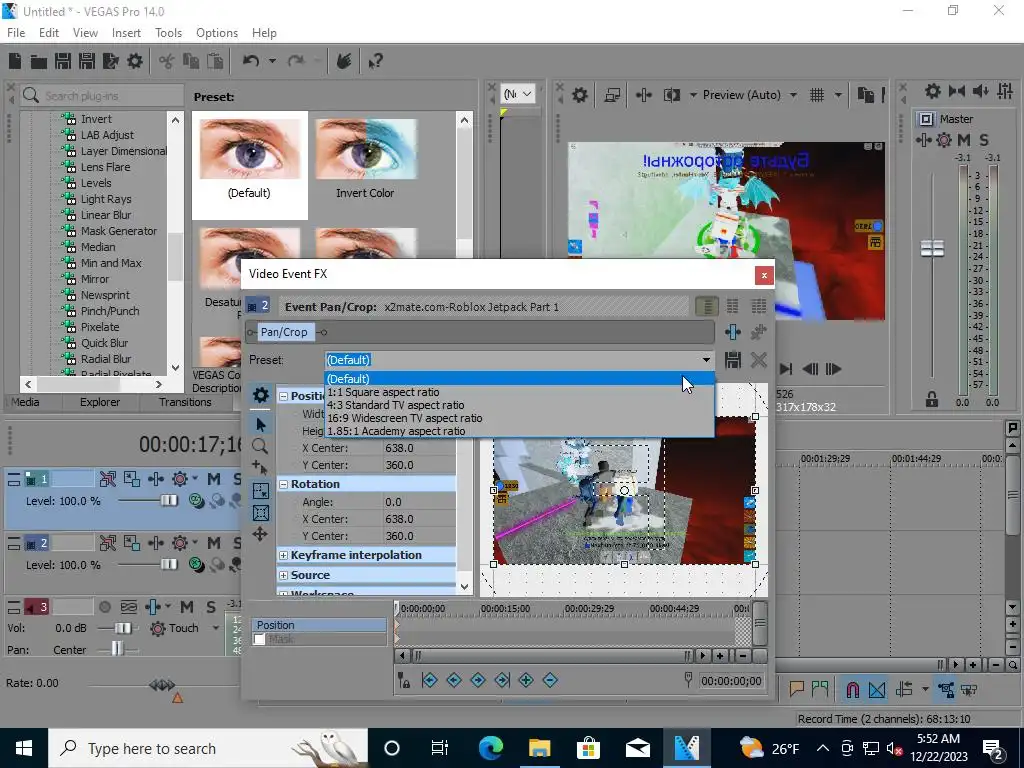
Task: Toggle the Master bus Solo S button
Action: tap(984, 140)
